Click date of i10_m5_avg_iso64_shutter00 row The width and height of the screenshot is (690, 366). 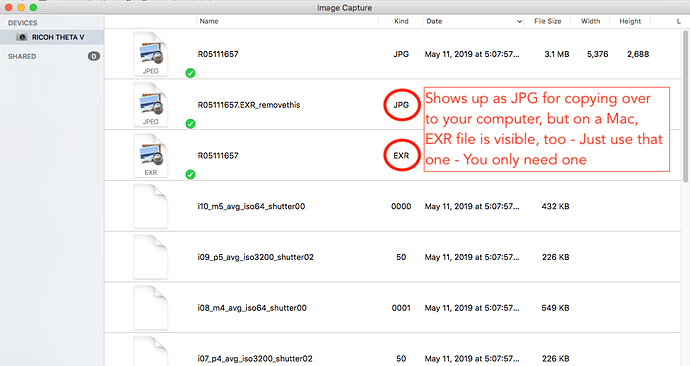point(472,206)
